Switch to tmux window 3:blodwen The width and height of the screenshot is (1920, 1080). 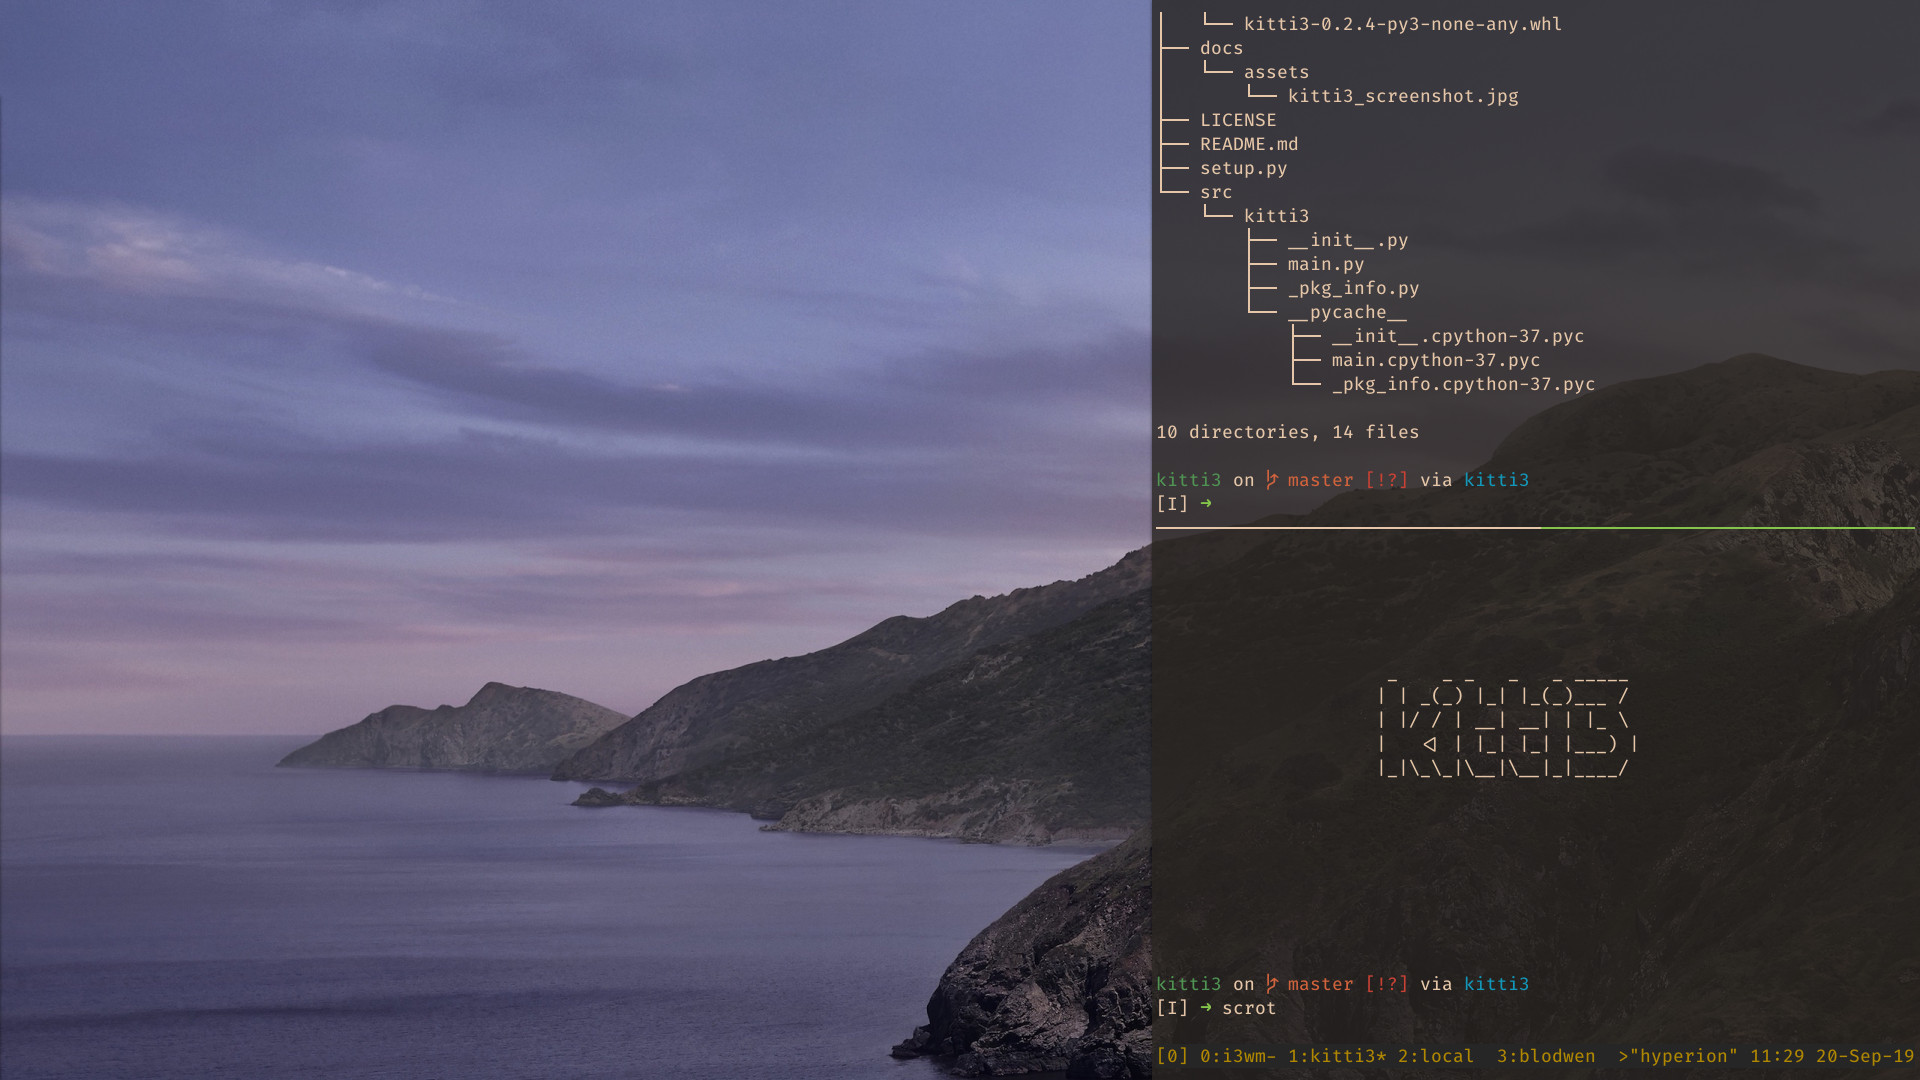(x=1545, y=1056)
